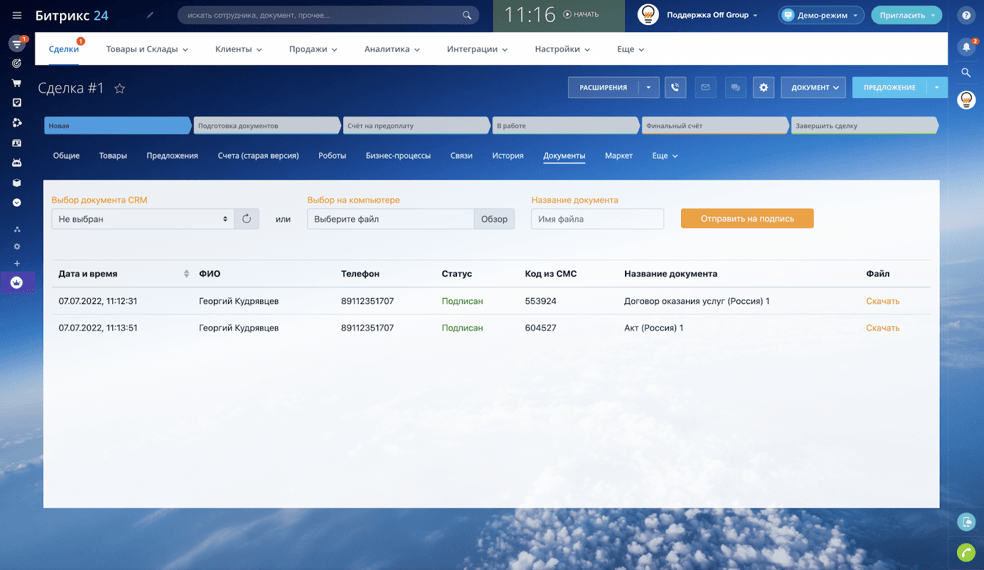Open the hamburger menu at top left
The width and height of the screenshot is (984, 570).
tap(16, 15)
